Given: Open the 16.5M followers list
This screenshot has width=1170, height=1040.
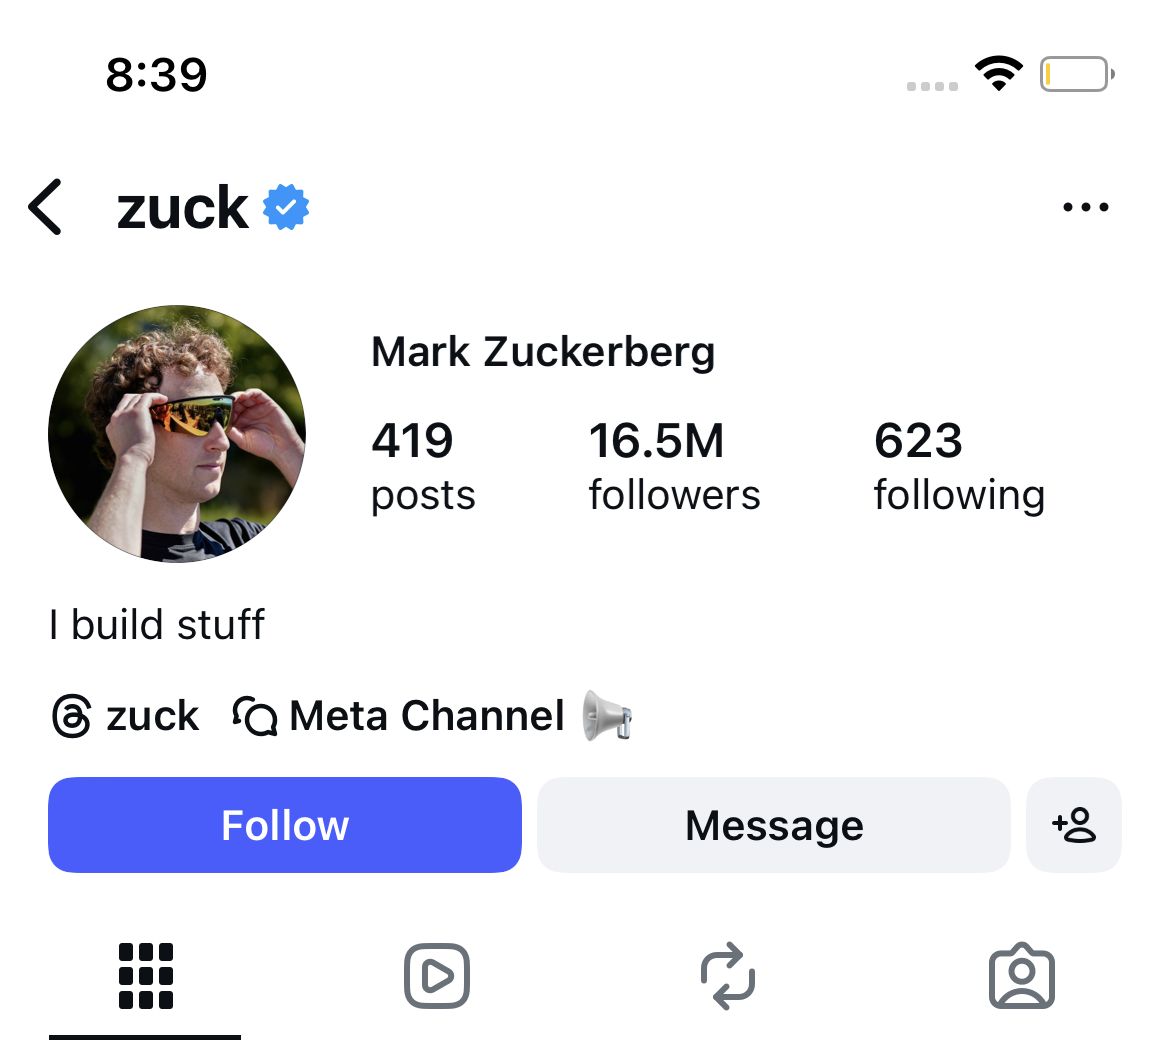Looking at the screenshot, I should (x=674, y=466).
